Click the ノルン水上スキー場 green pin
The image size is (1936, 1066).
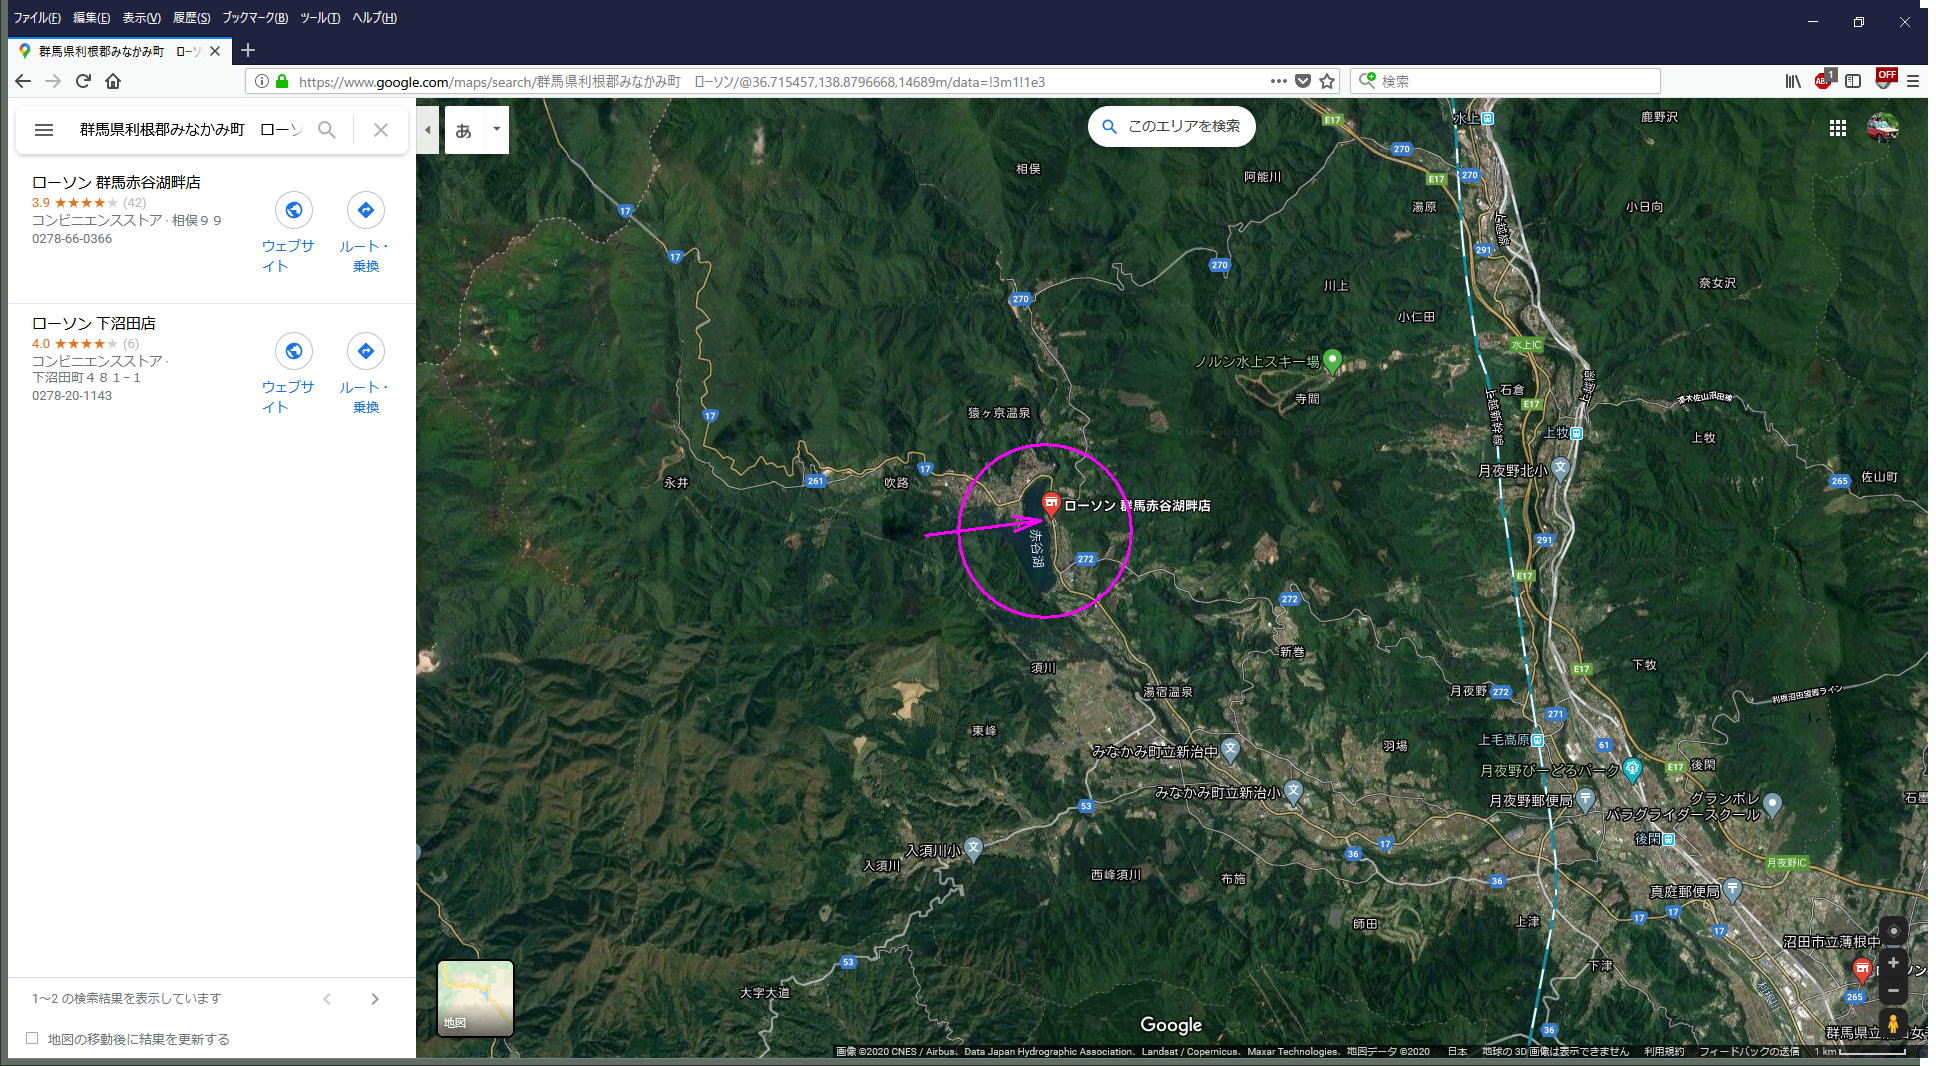click(x=1332, y=361)
